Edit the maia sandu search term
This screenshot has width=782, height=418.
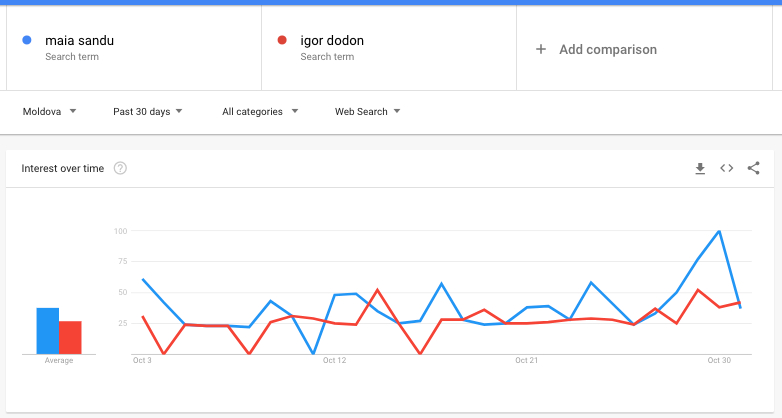coord(79,40)
